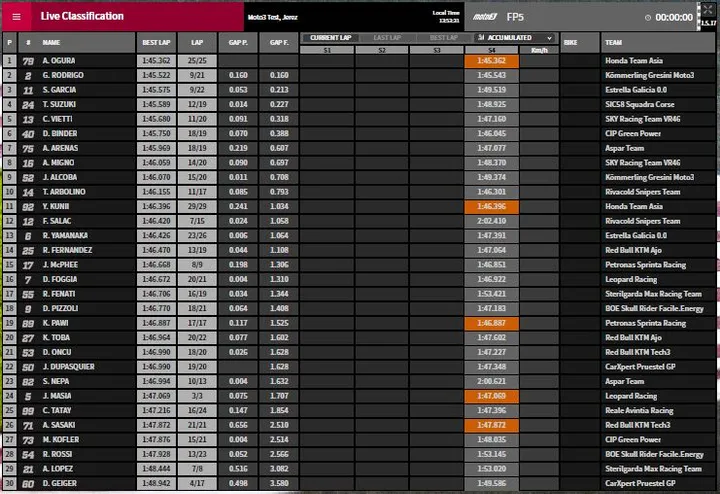The height and width of the screenshot is (494, 720).
Task: Select rider J. MASIA
Action: pos(57,396)
